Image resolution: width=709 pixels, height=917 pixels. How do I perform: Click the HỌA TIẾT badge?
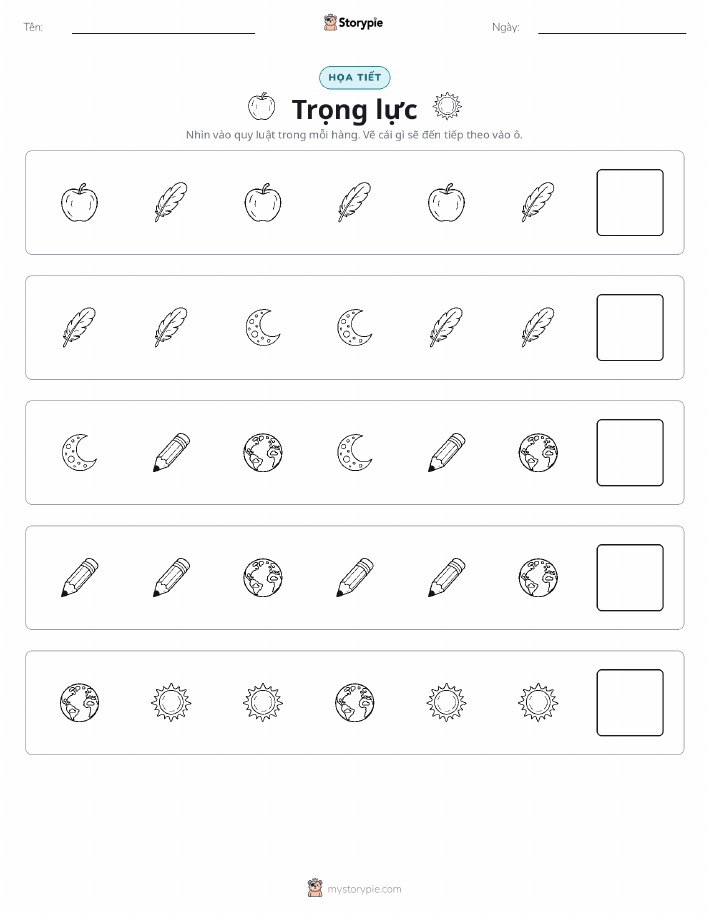(354, 77)
